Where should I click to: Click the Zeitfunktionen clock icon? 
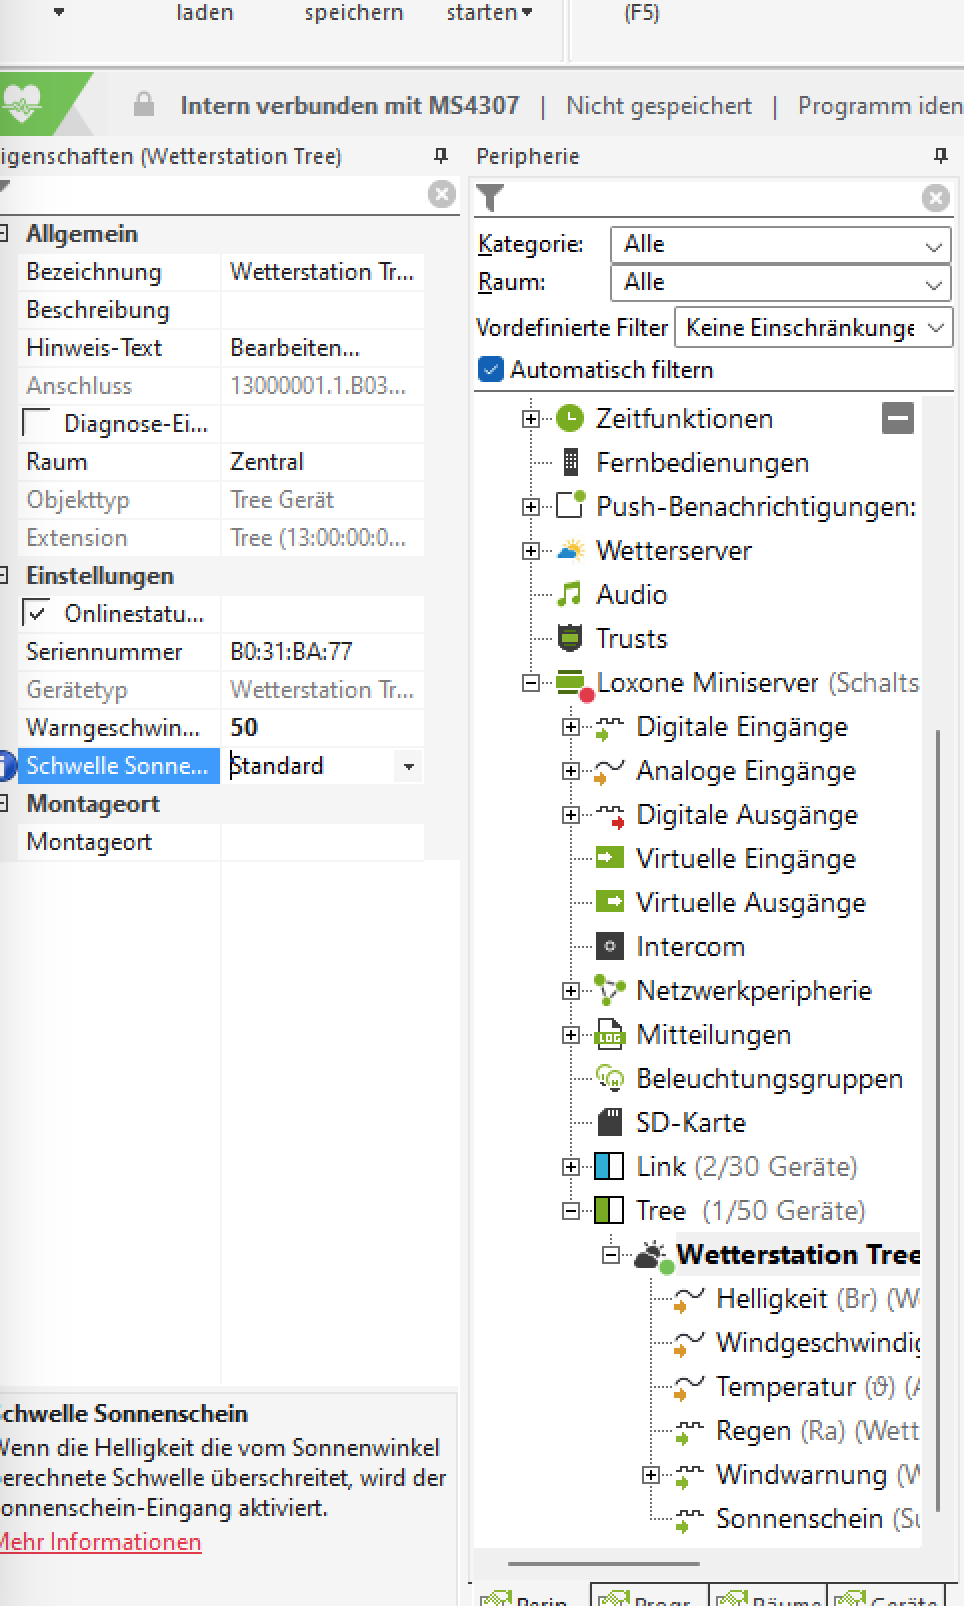(x=570, y=418)
